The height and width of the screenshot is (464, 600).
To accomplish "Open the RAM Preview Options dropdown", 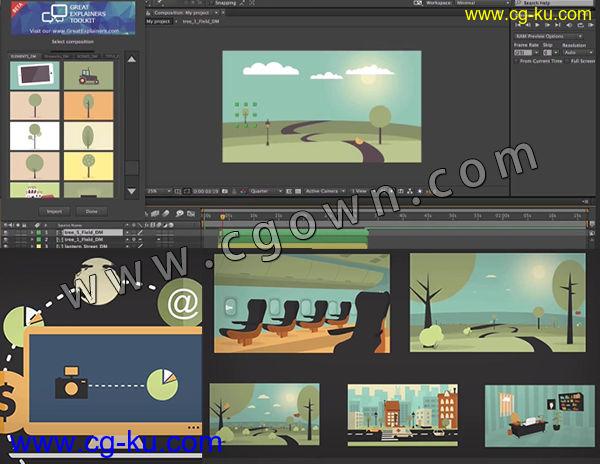I will tap(548, 36).
